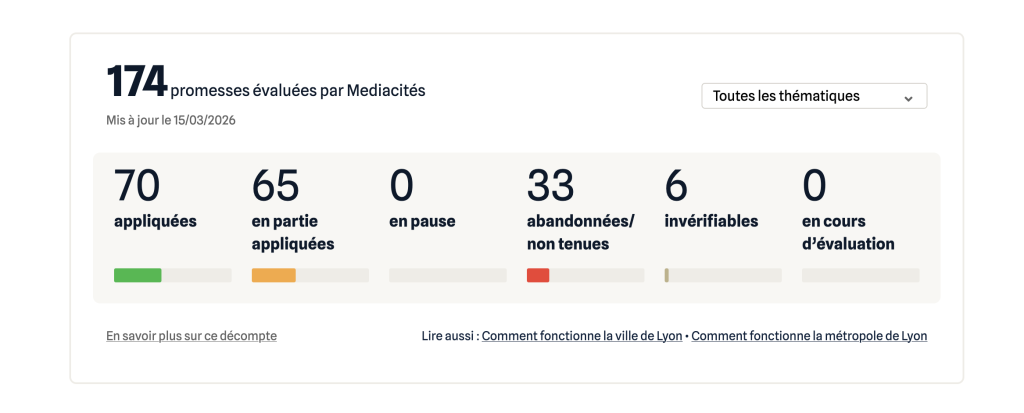Click the 'en cours d'évaluation' progress bar
The image size is (1024, 413).
(x=860, y=275)
